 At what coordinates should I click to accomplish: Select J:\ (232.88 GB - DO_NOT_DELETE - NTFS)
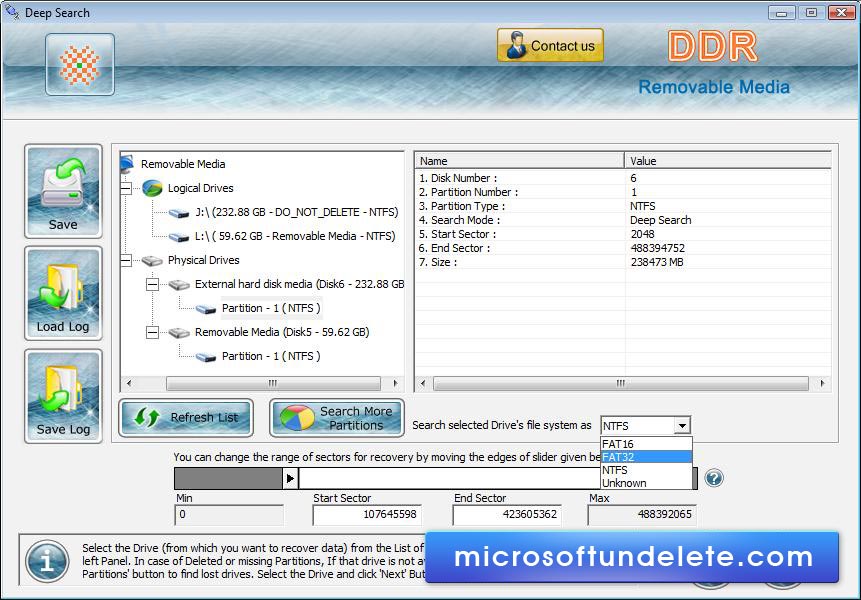click(x=297, y=212)
